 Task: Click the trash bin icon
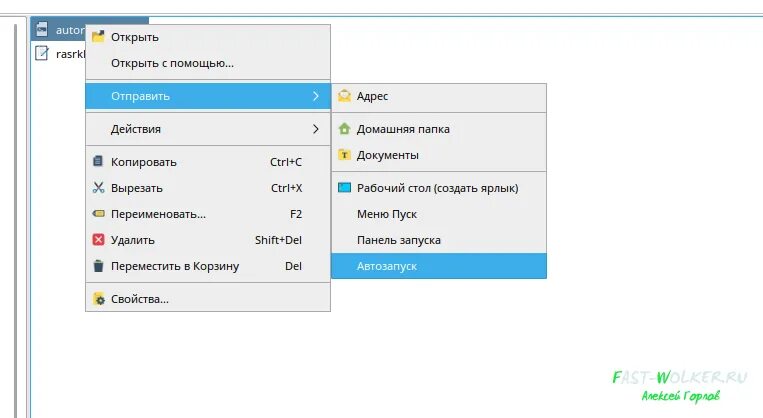pyautogui.click(x=98, y=266)
